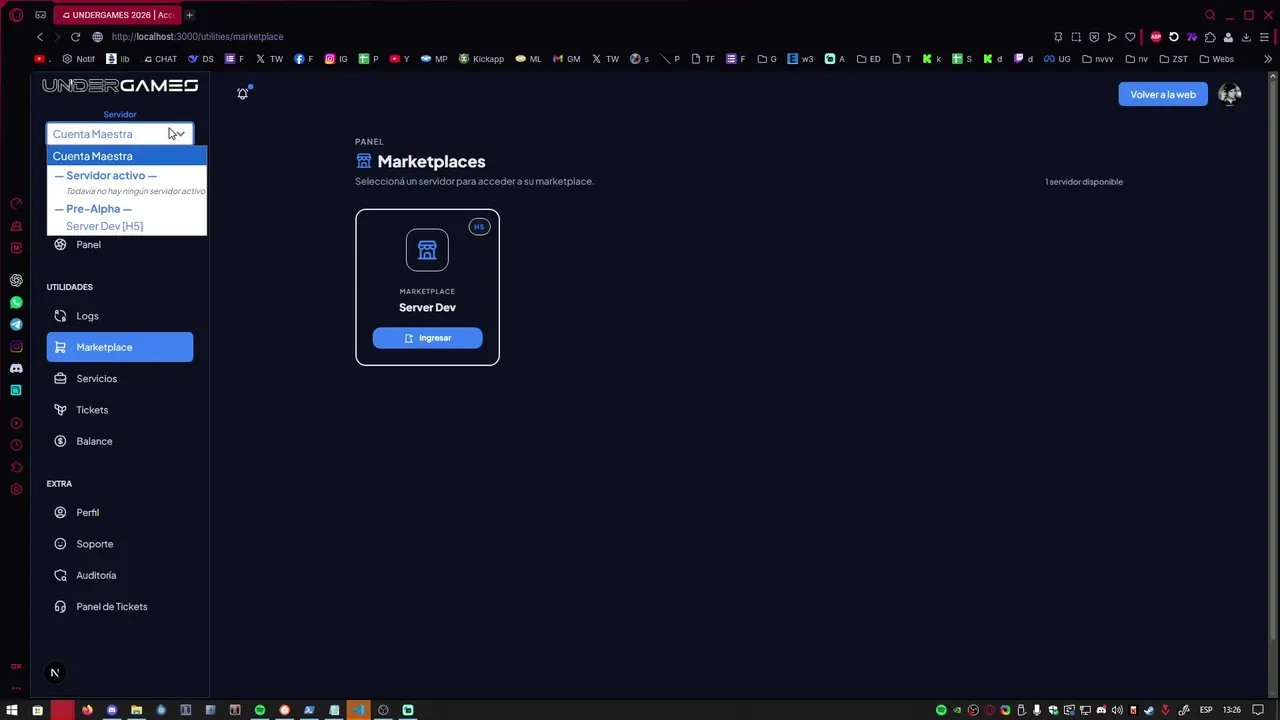Click the UNDERGAMES logo
The width and height of the screenshot is (1280, 720).
(120, 86)
